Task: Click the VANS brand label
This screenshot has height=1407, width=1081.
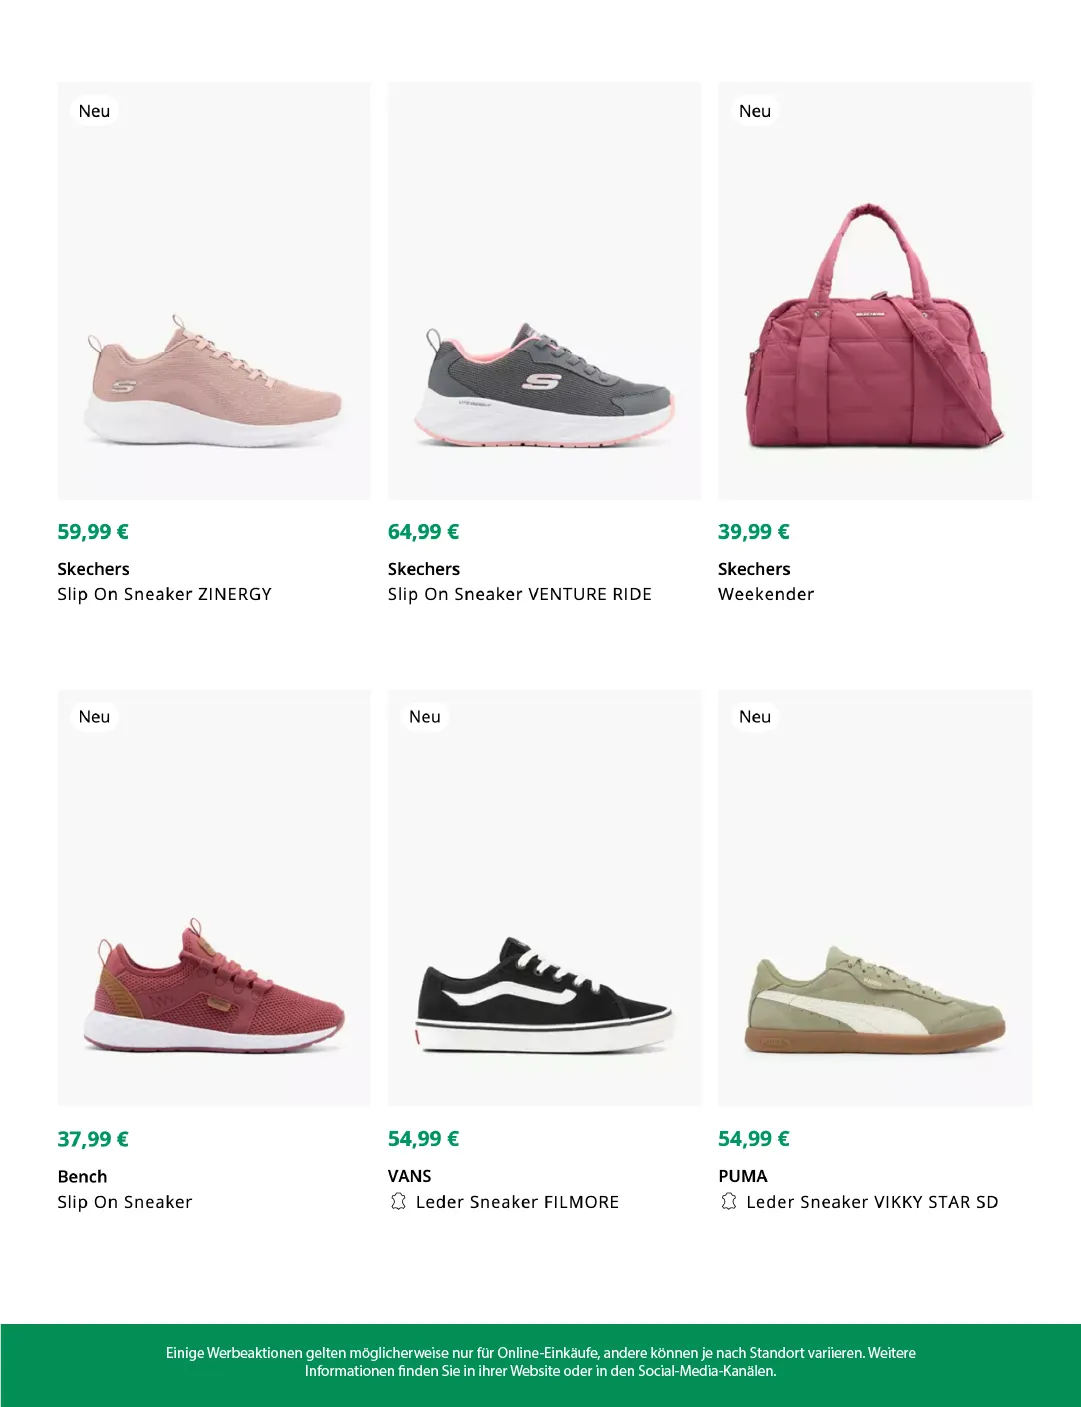Action: click(409, 1176)
